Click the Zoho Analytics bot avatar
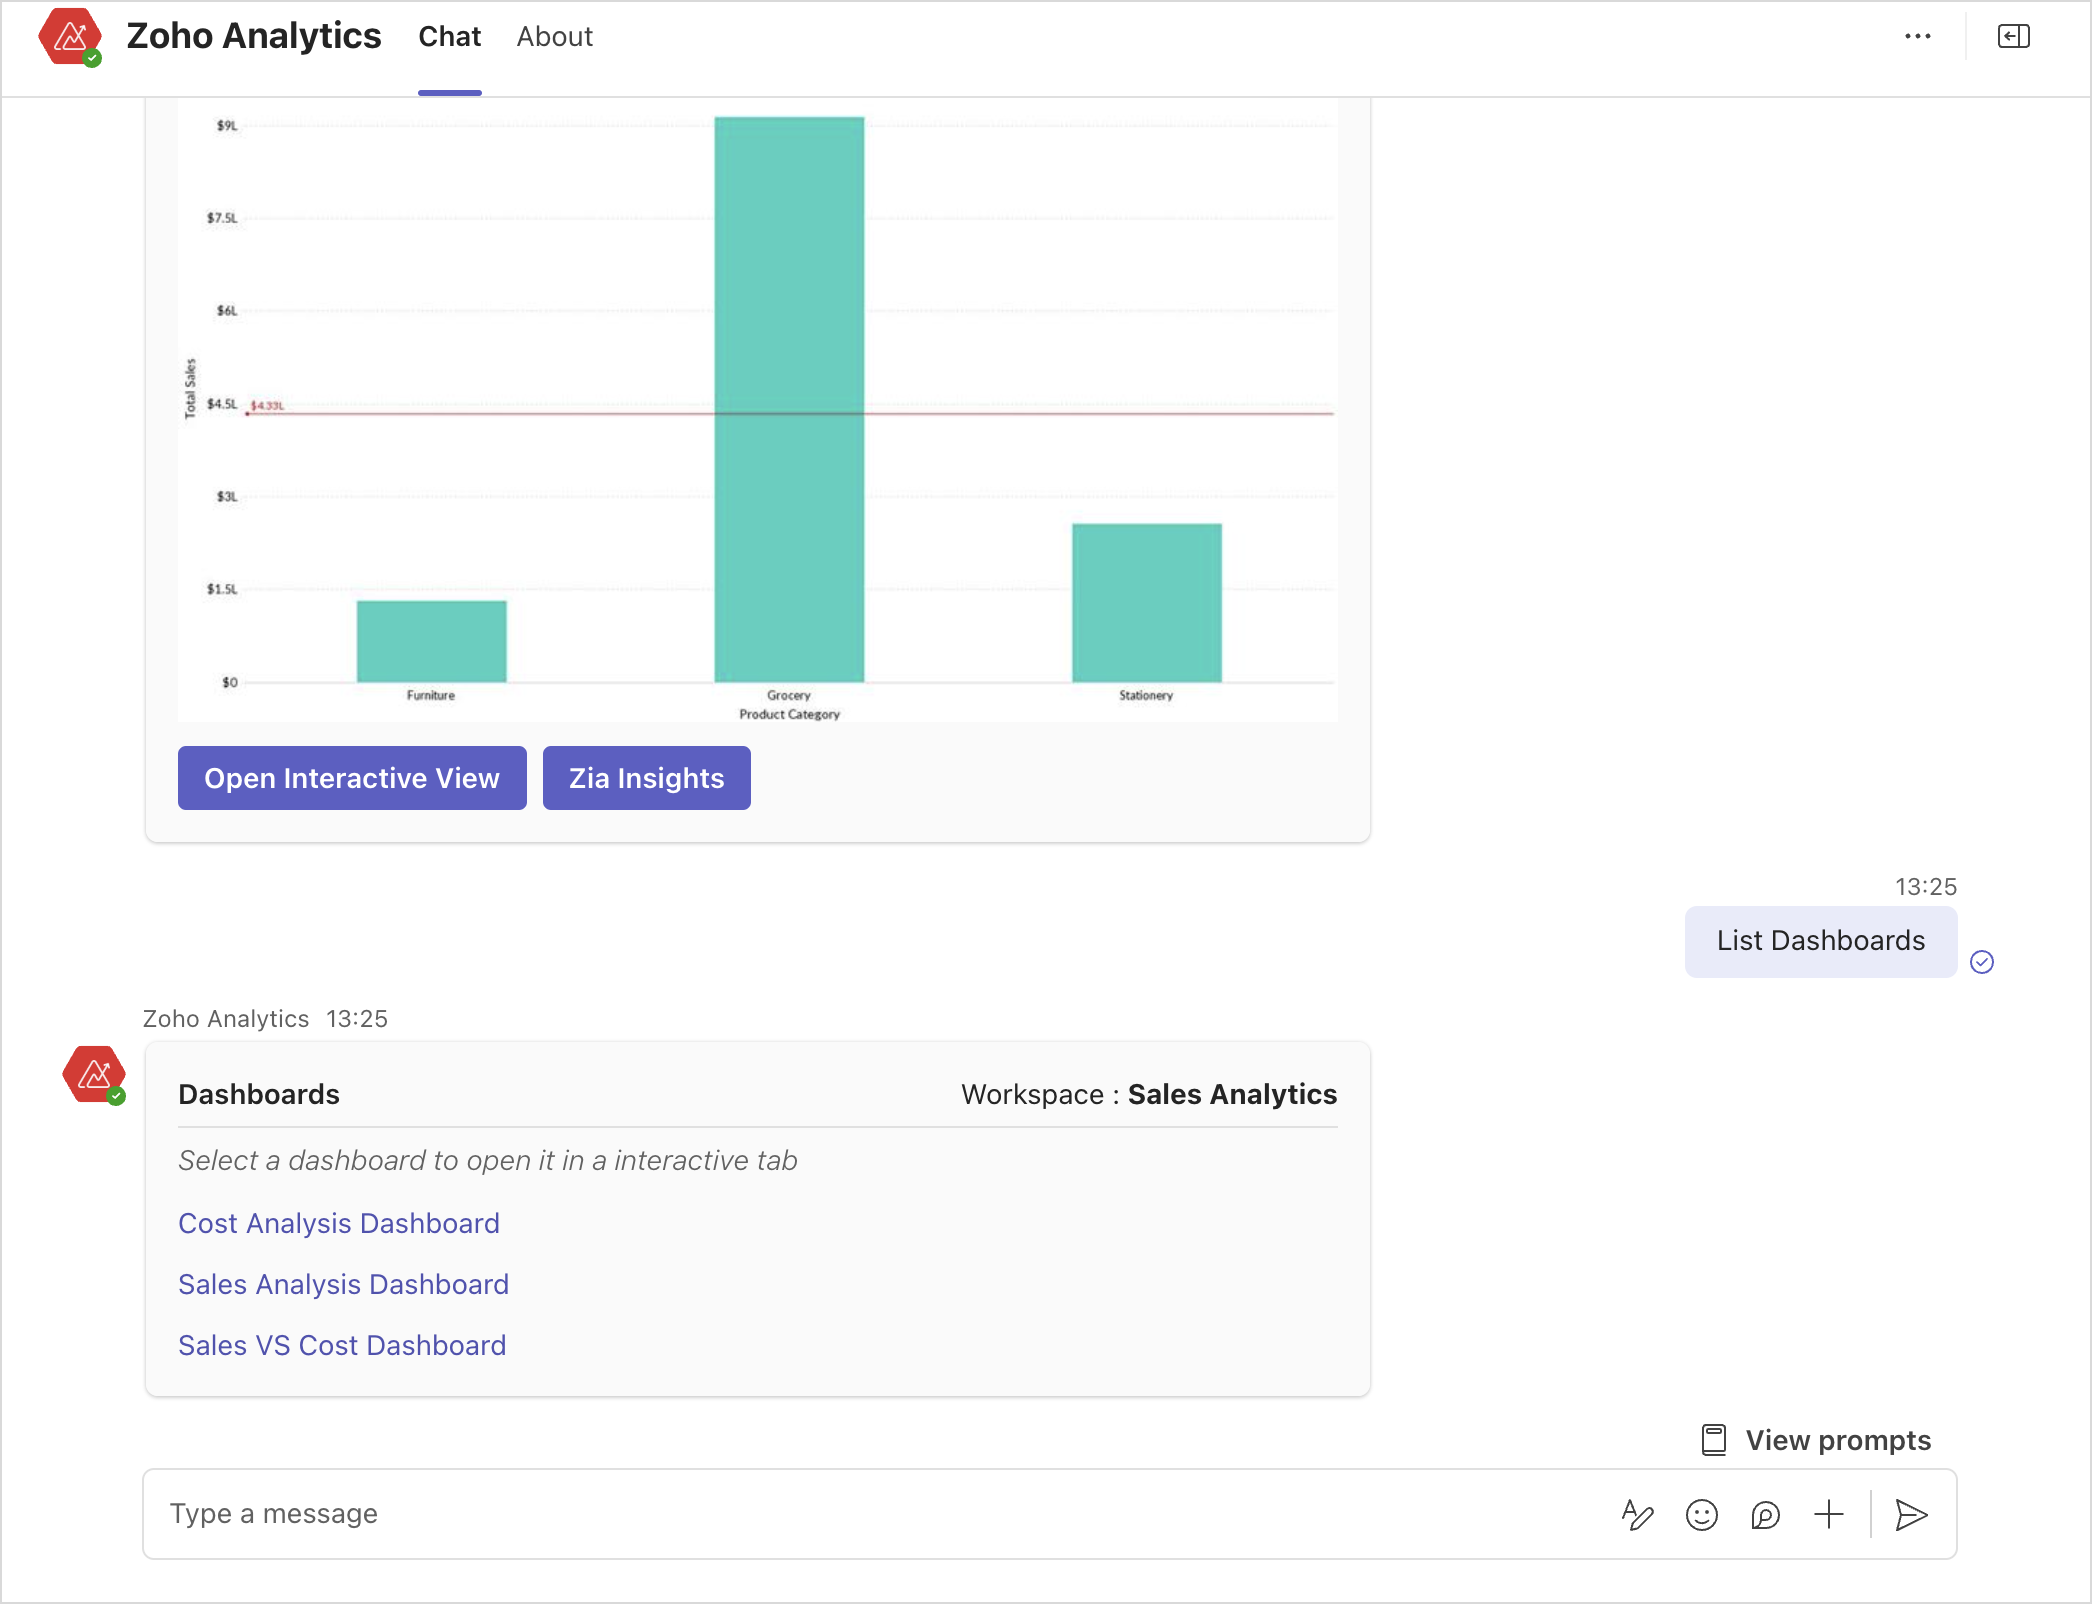The height and width of the screenshot is (1604, 2092). click(94, 1075)
